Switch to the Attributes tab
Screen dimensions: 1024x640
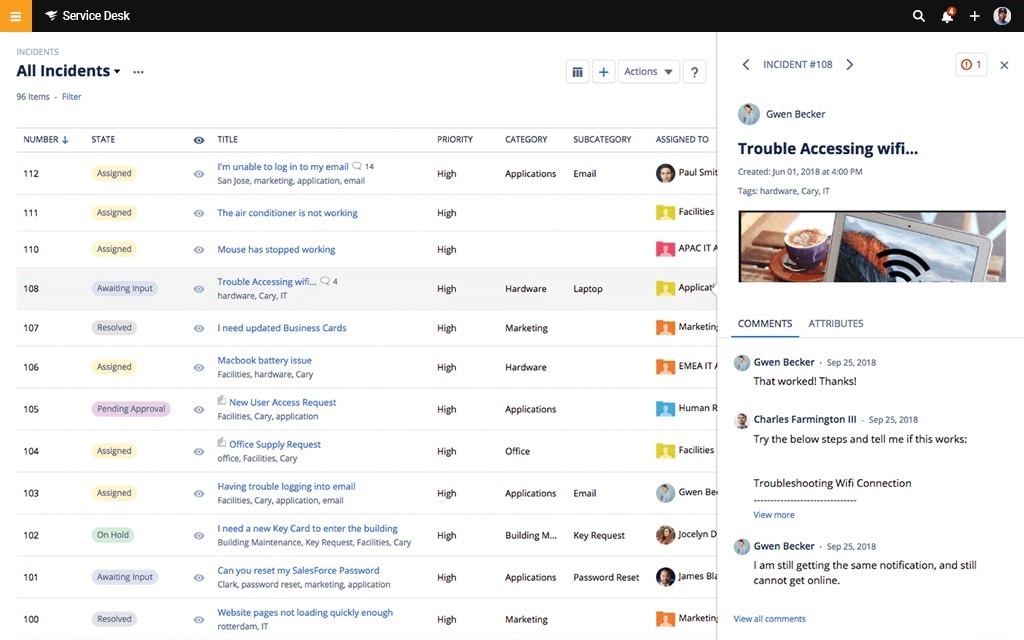(x=835, y=323)
